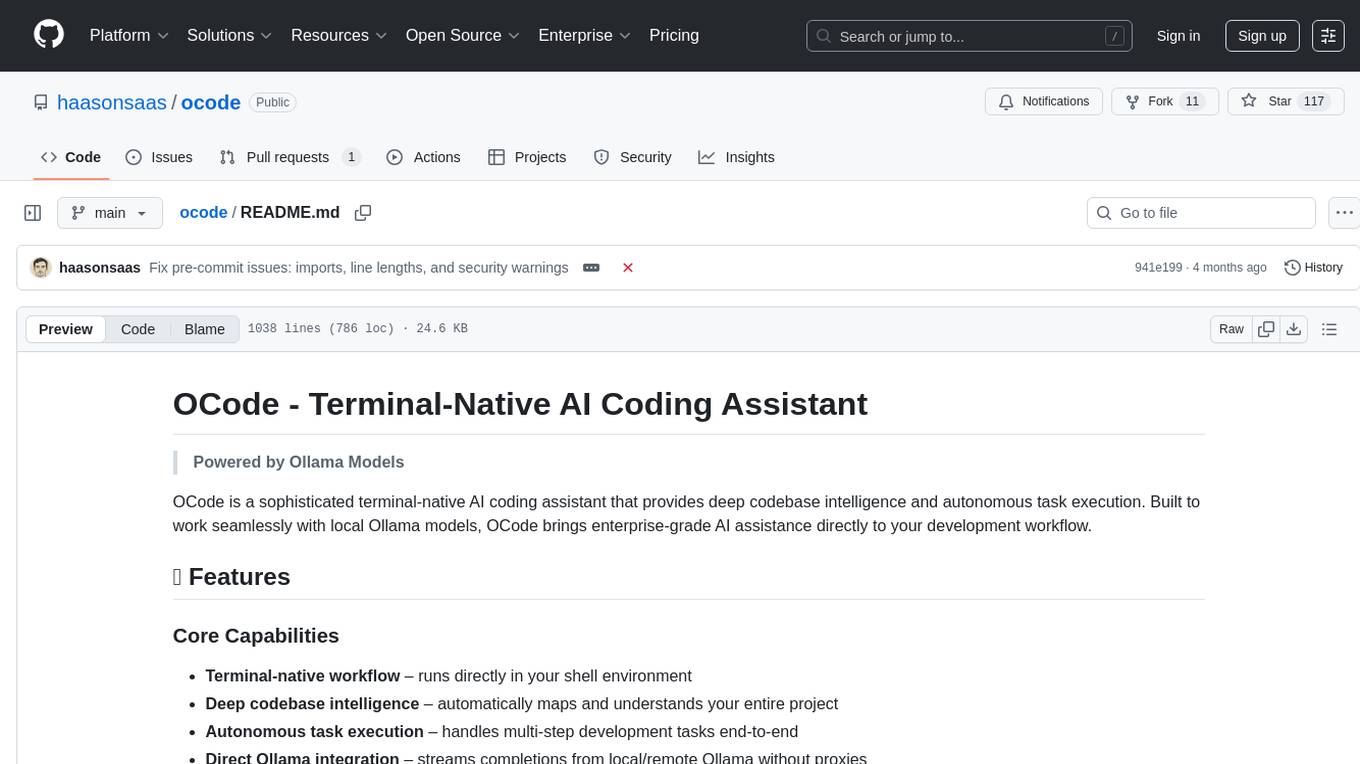The height and width of the screenshot is (764, 1360).
Task: Expand the Enterprise menu
Action: (x=585, y=35)
